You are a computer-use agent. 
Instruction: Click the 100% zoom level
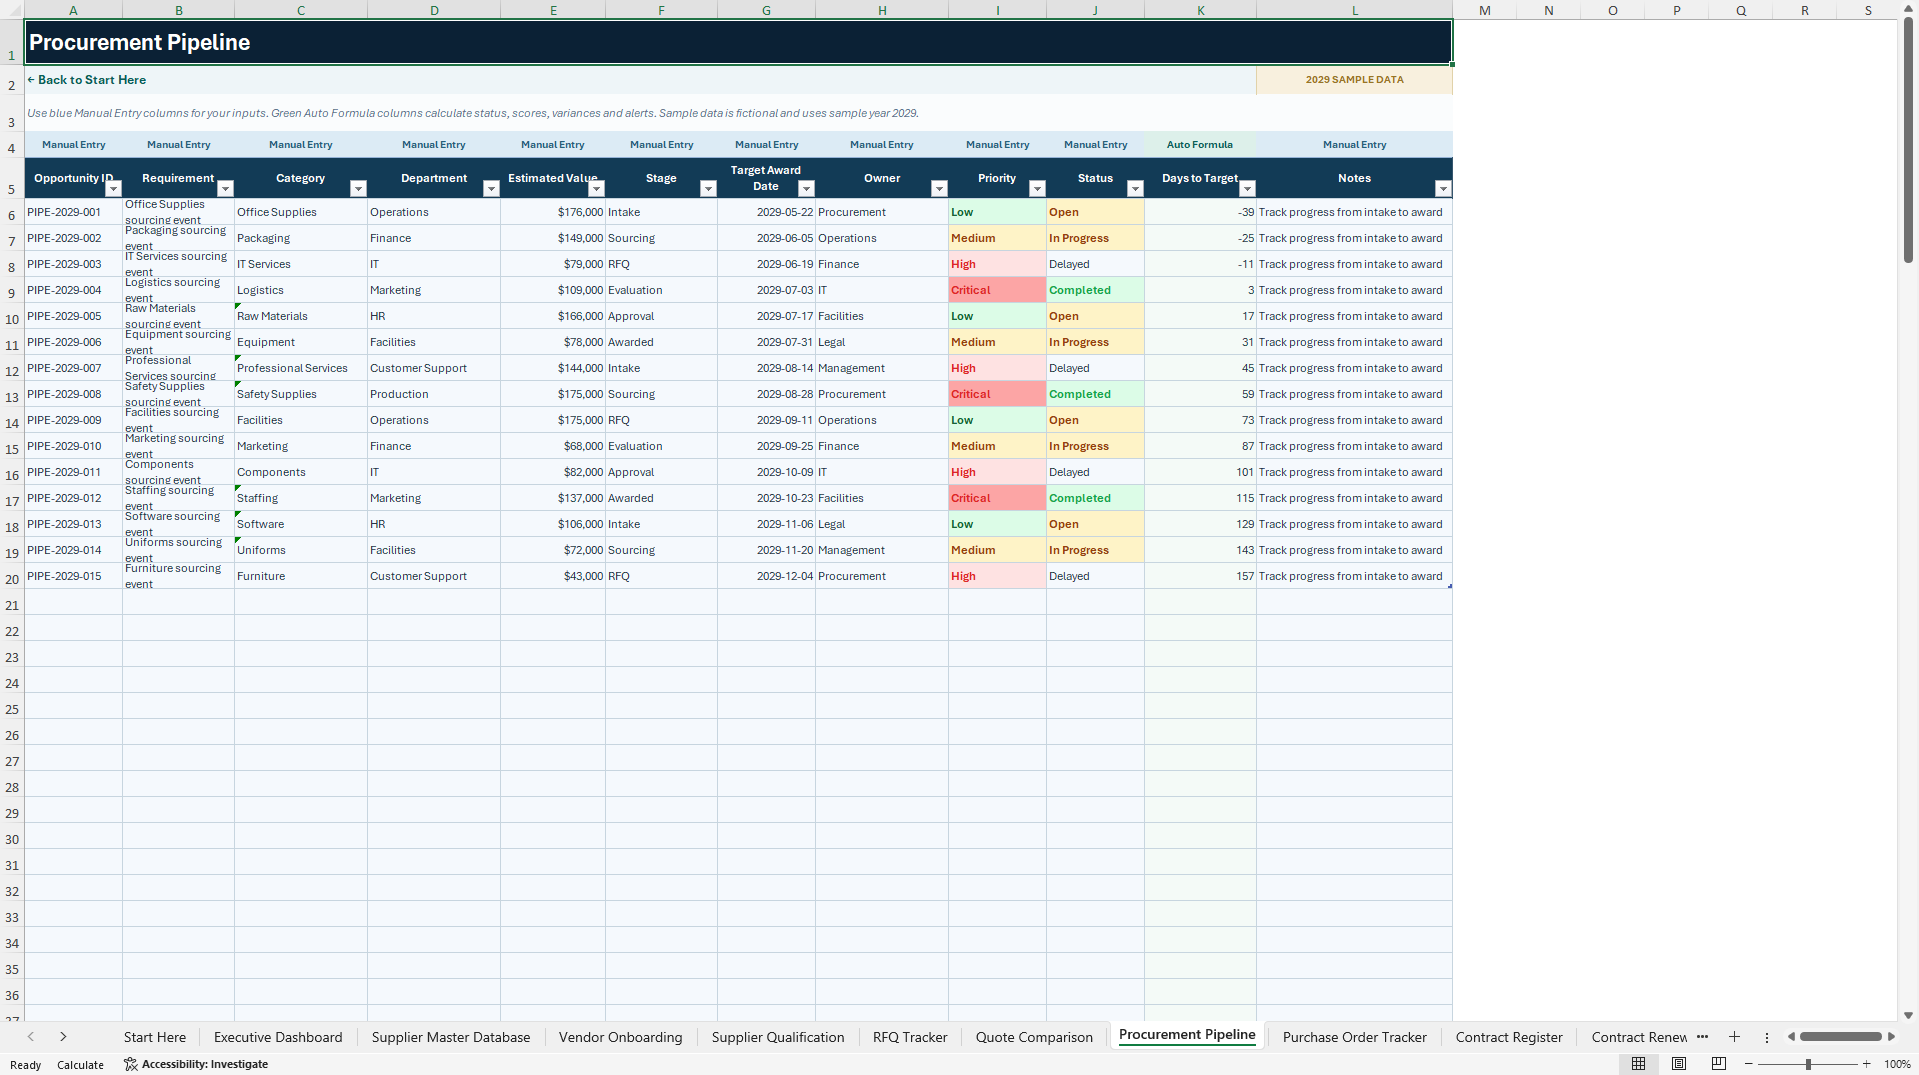point(1897,1064)
